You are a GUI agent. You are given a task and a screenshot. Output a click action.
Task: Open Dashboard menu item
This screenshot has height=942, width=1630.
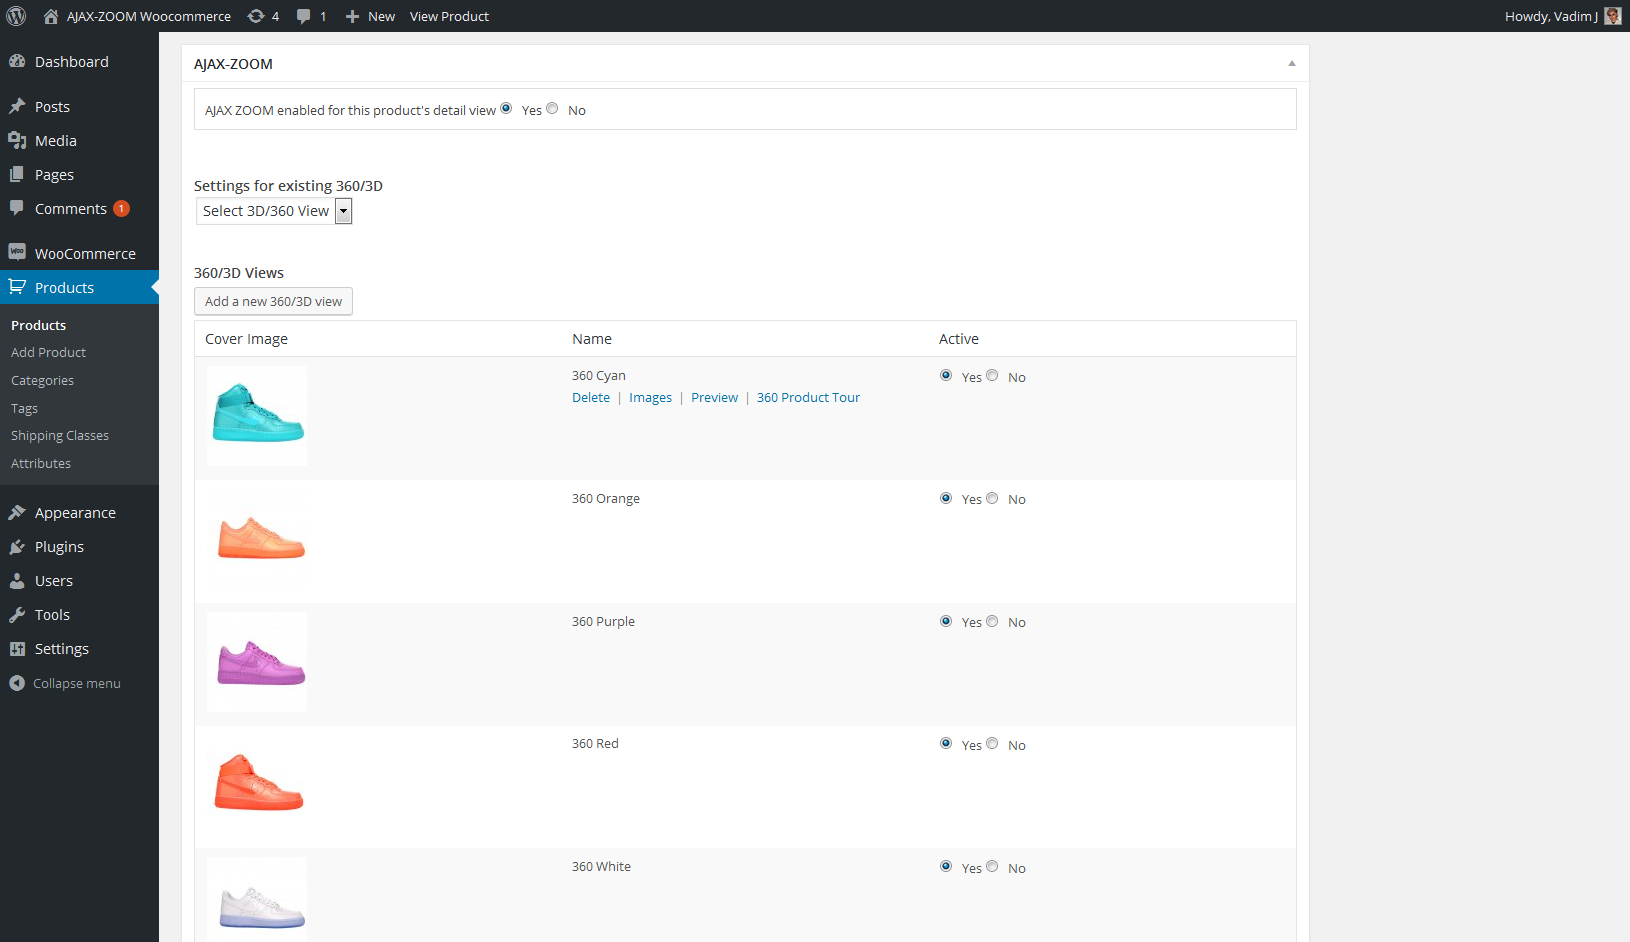pos(79,61)
